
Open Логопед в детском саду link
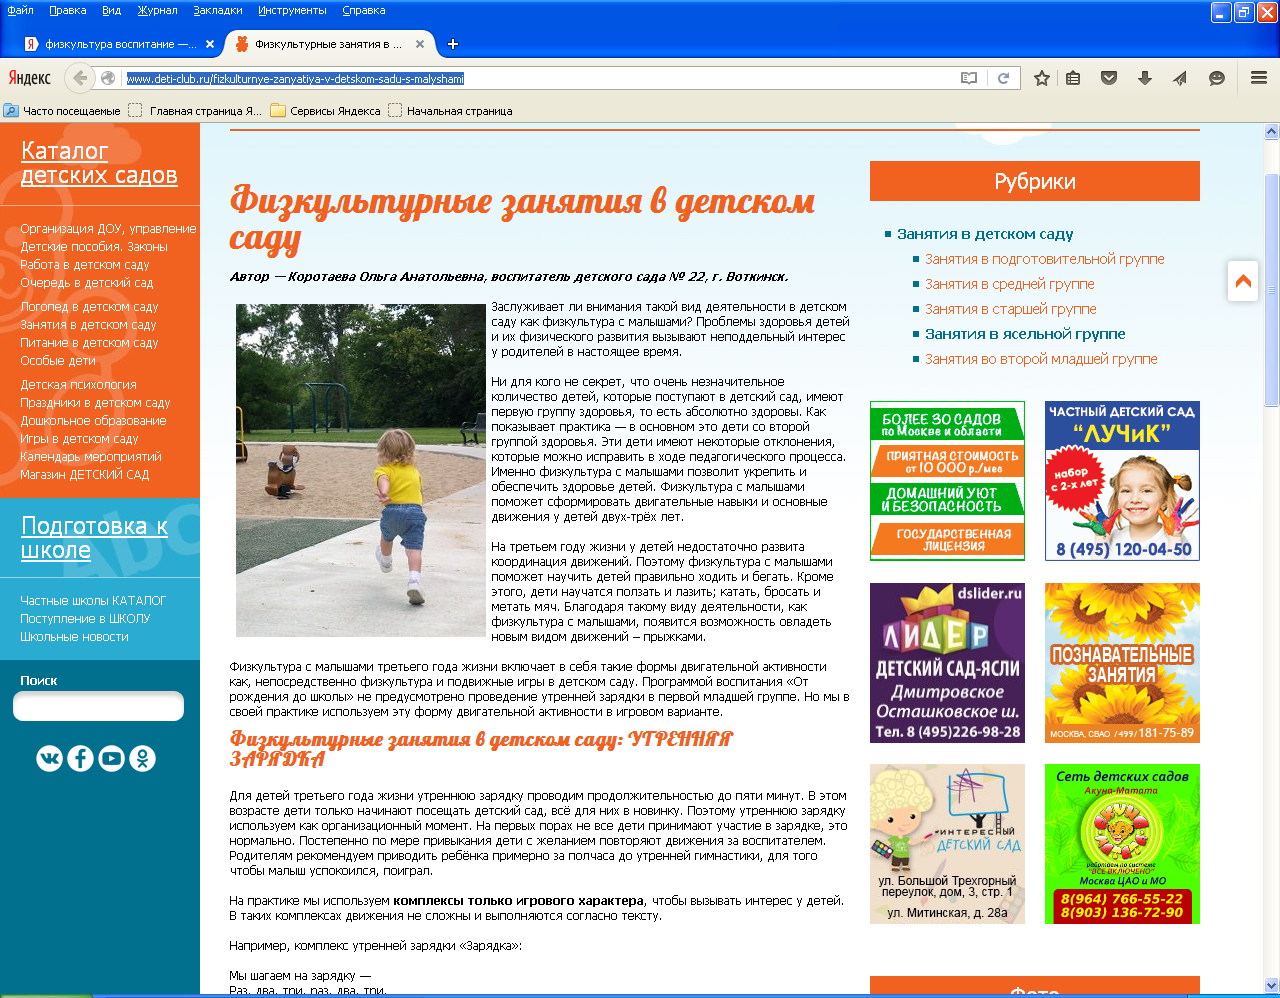89,307
